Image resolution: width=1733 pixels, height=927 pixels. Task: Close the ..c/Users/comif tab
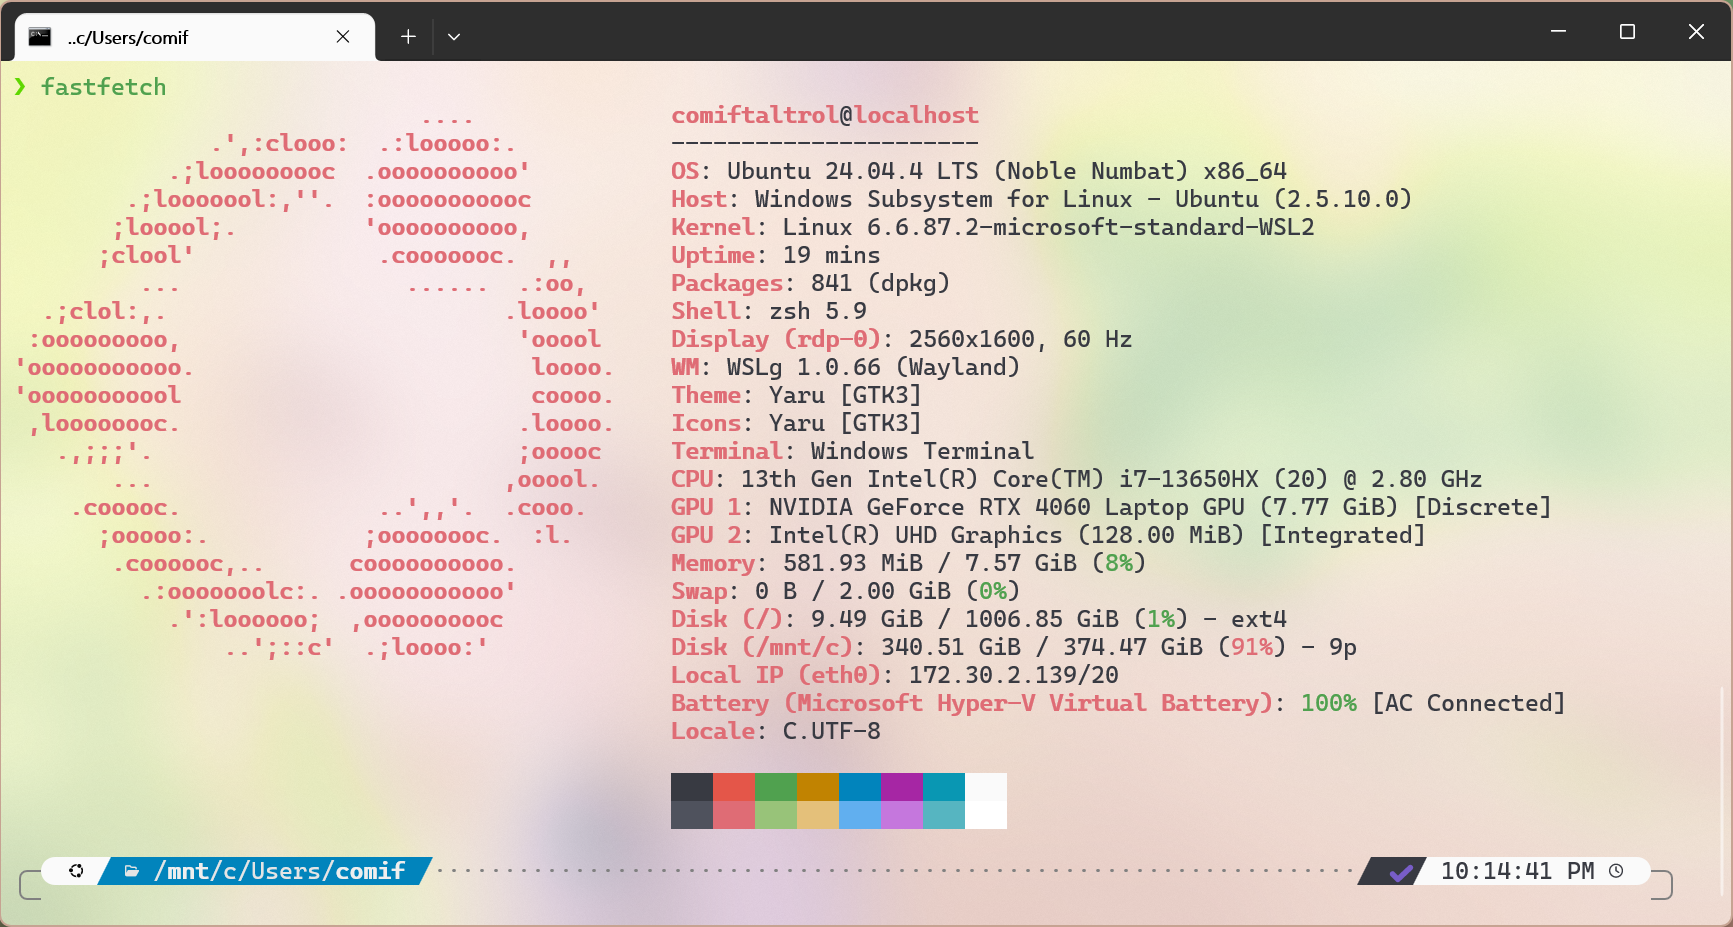tap(343, 37)
